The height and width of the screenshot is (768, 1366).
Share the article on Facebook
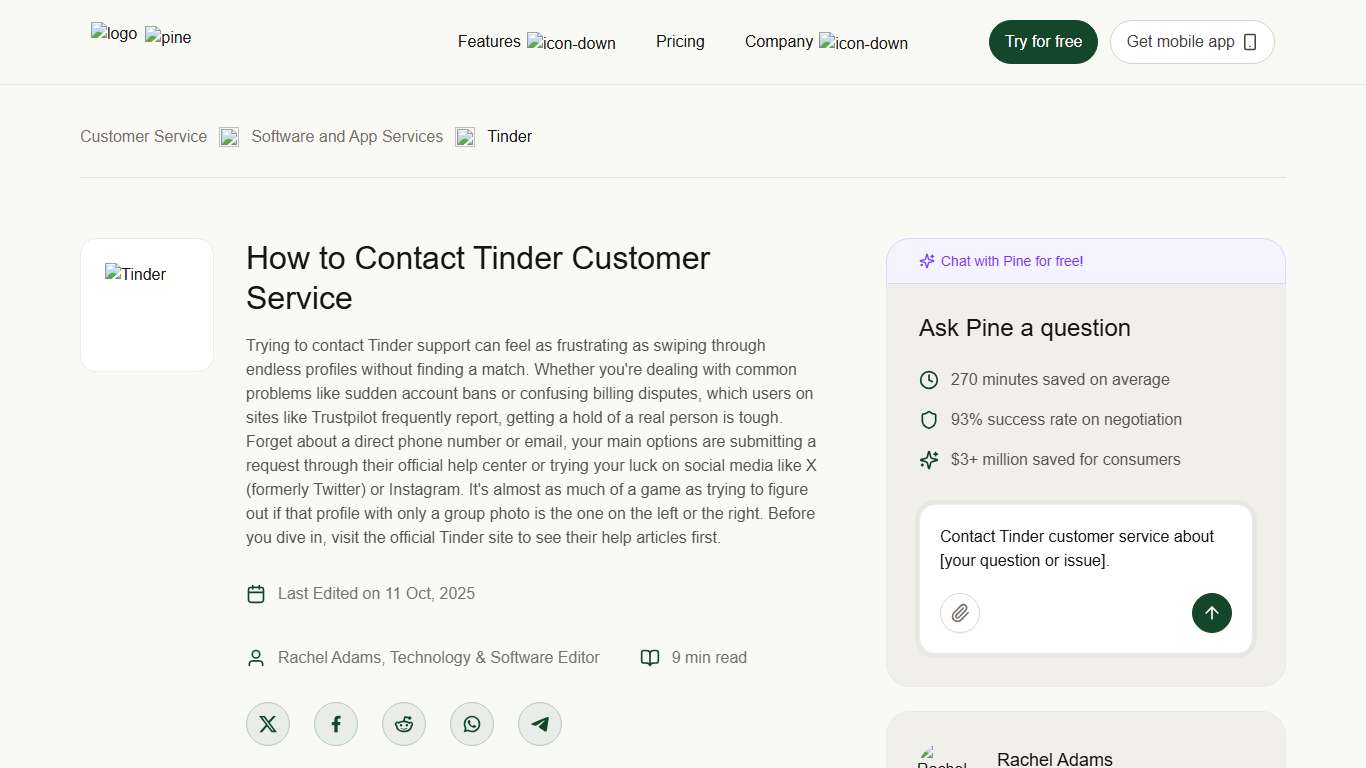click(x=335, y=723)
